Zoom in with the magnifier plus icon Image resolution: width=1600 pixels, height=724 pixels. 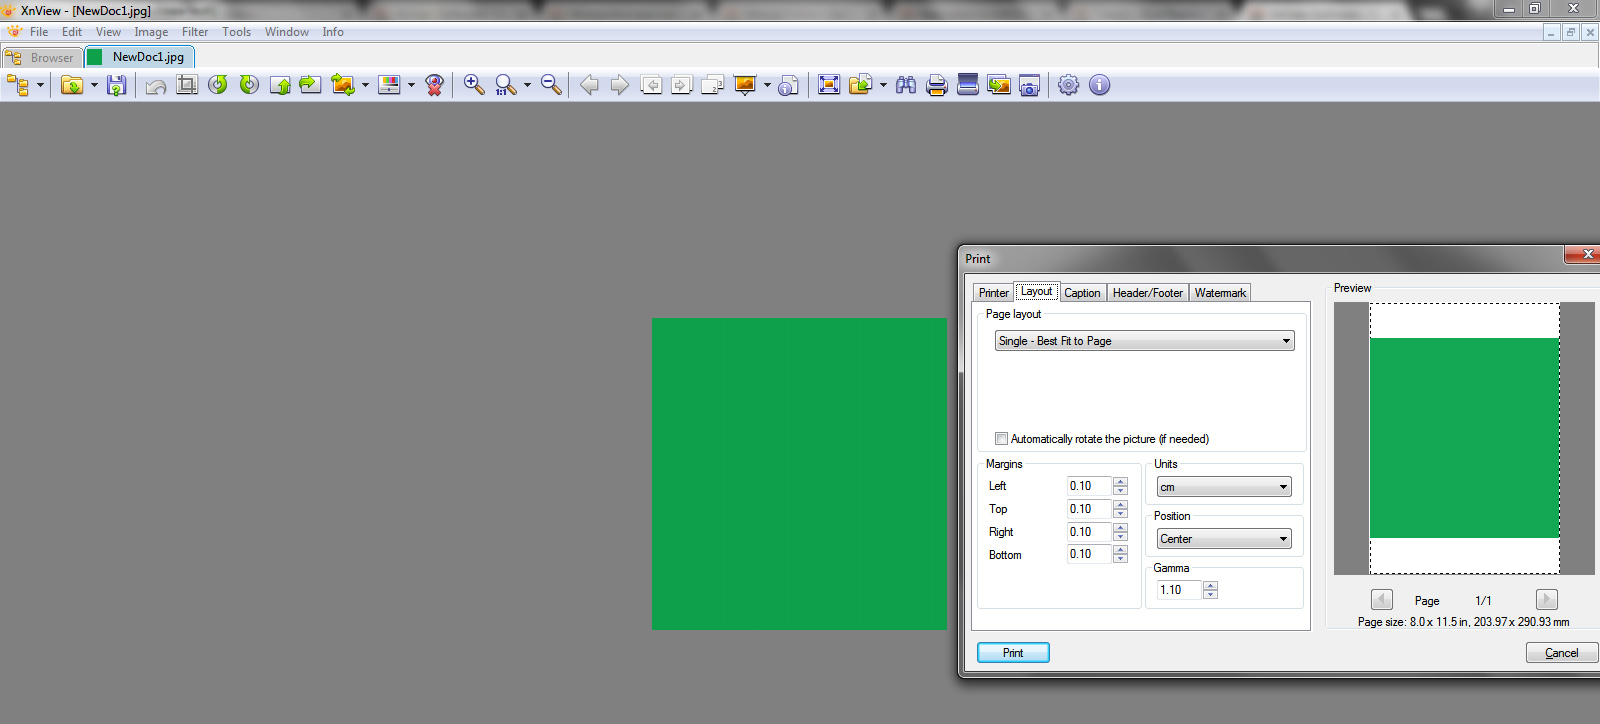474,85
